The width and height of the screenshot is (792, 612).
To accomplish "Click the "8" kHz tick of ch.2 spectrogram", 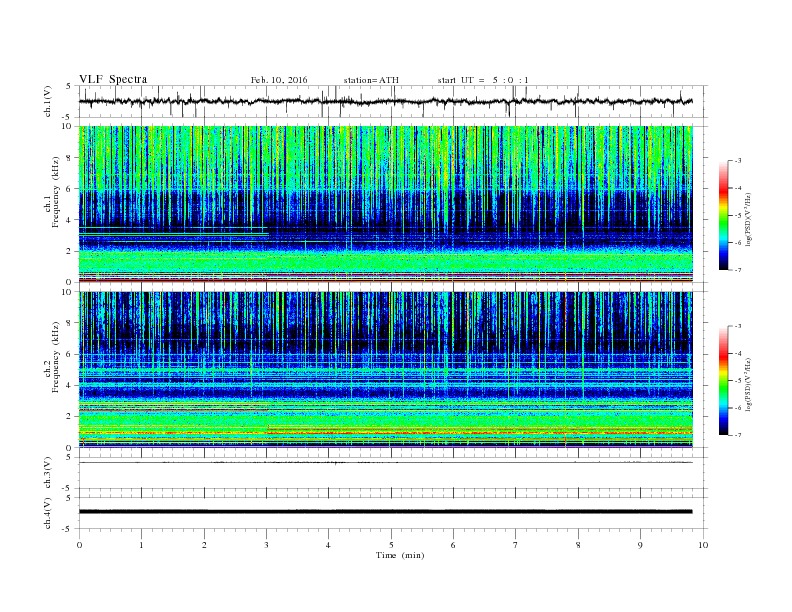I will (69, 323).
